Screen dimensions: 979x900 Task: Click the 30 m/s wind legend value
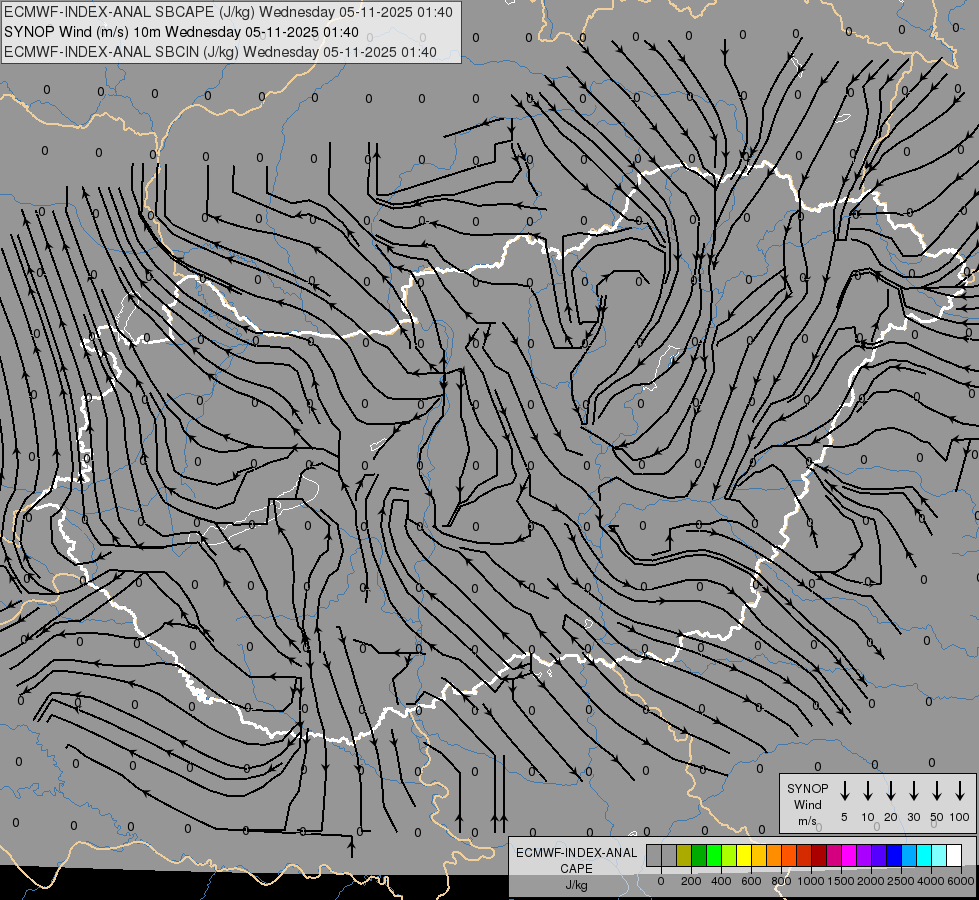pyautogui.click(x=914, y=817)
